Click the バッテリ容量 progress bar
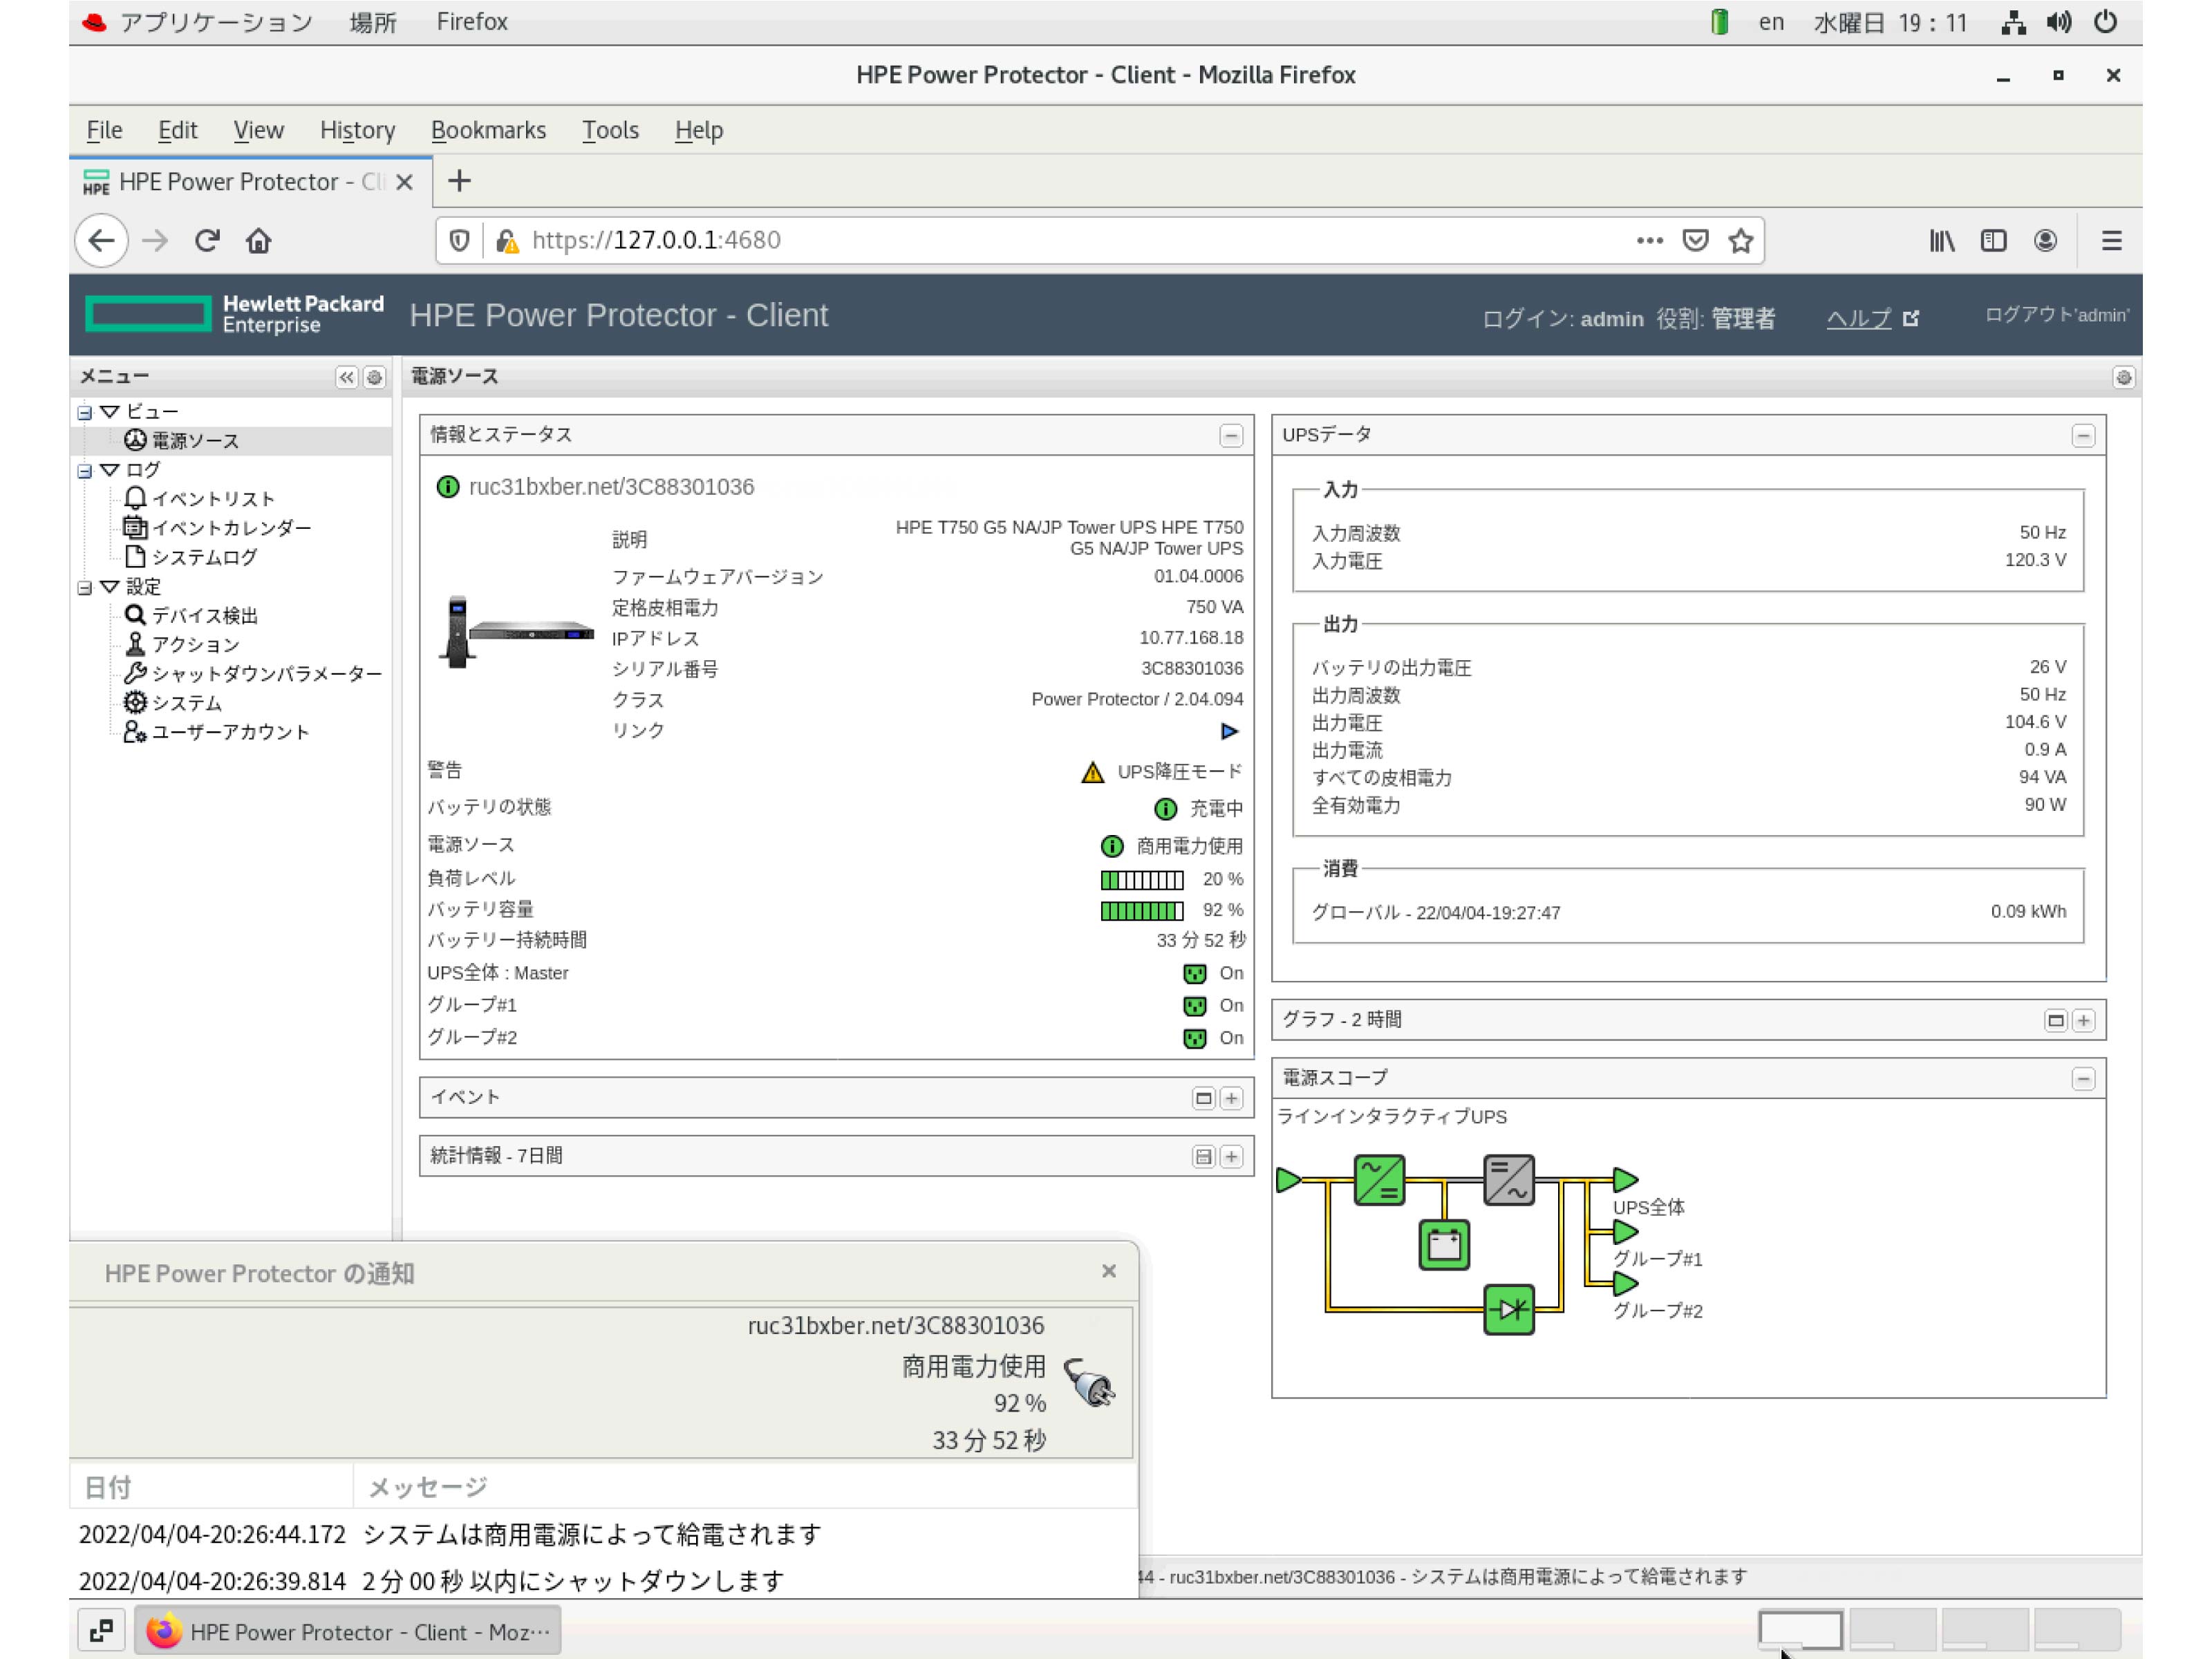2212x1659 pixels. [1141, 911]
